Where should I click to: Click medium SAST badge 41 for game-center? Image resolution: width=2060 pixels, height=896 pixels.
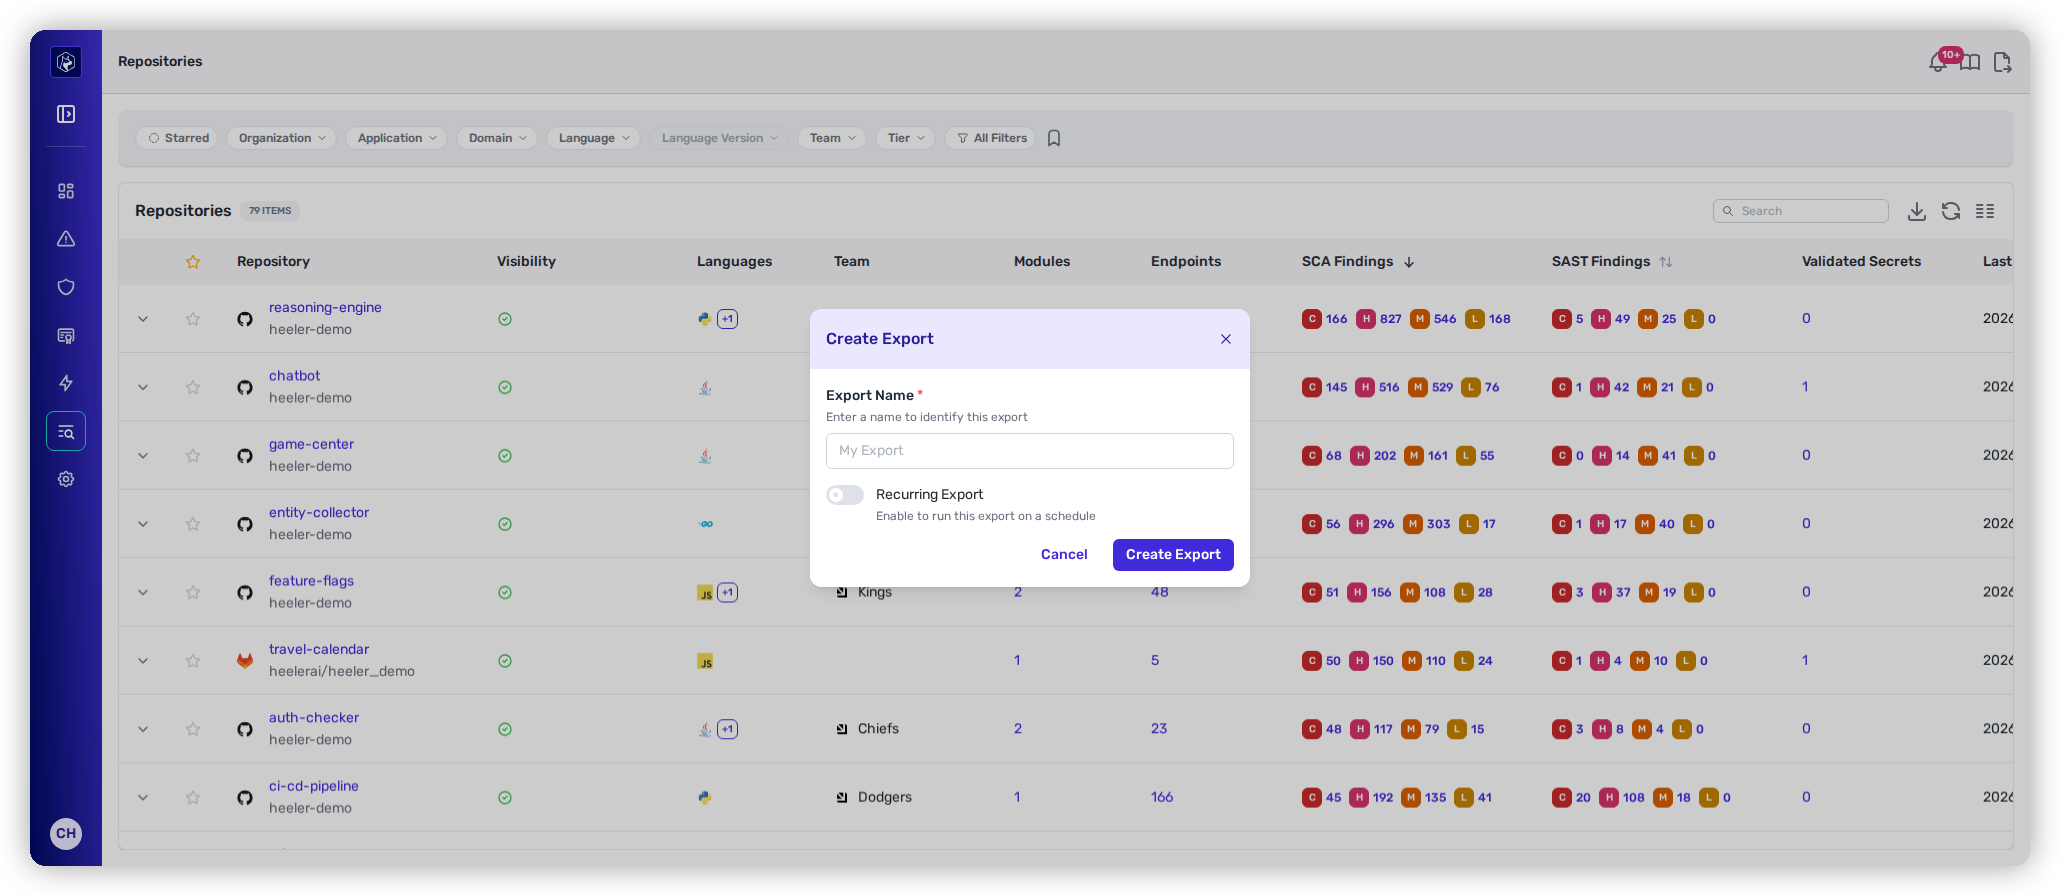pos(1657,456)
